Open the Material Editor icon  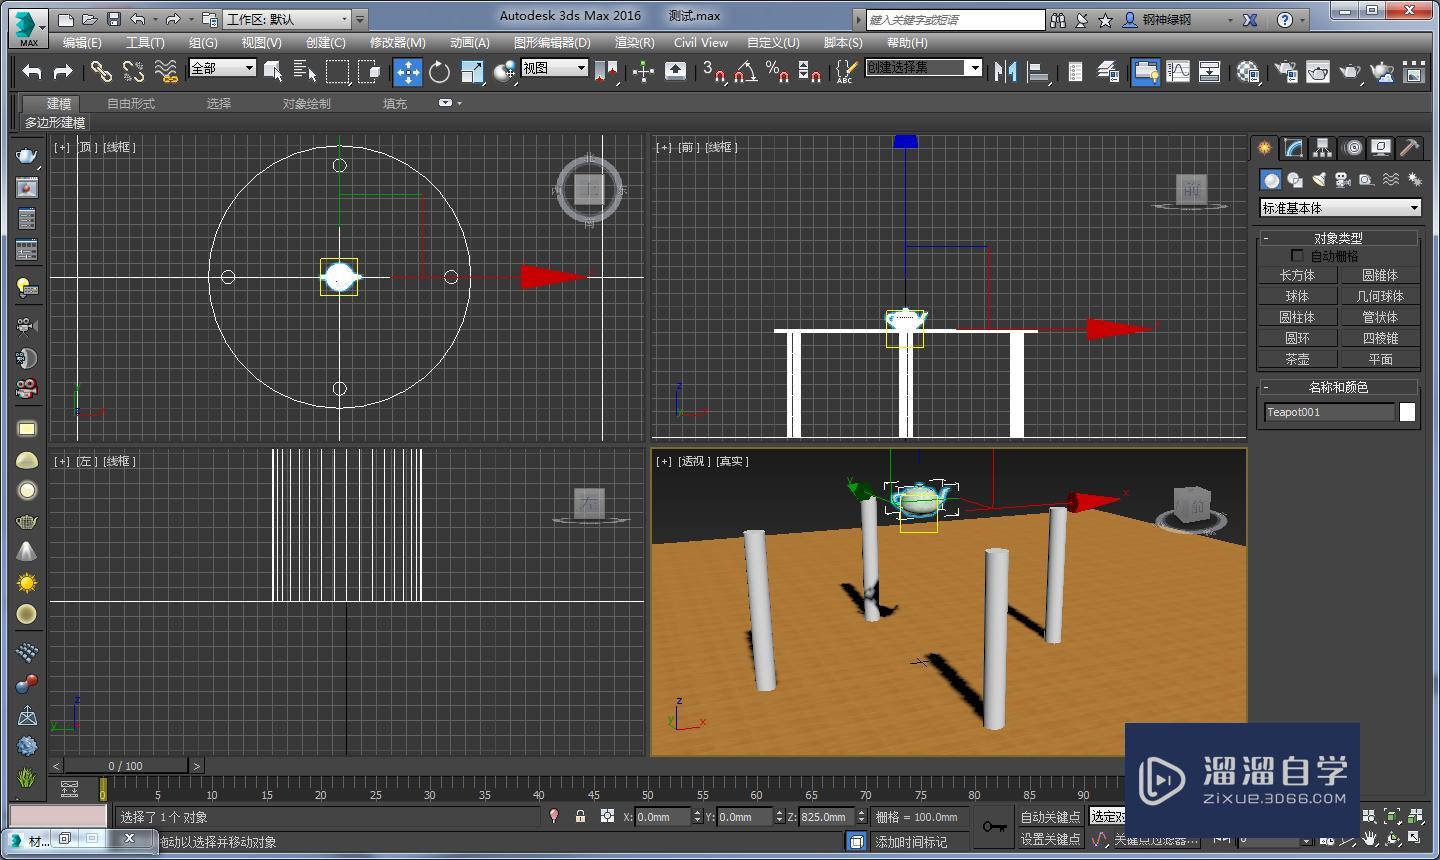pyautogui.click(x=1248, y=71)
